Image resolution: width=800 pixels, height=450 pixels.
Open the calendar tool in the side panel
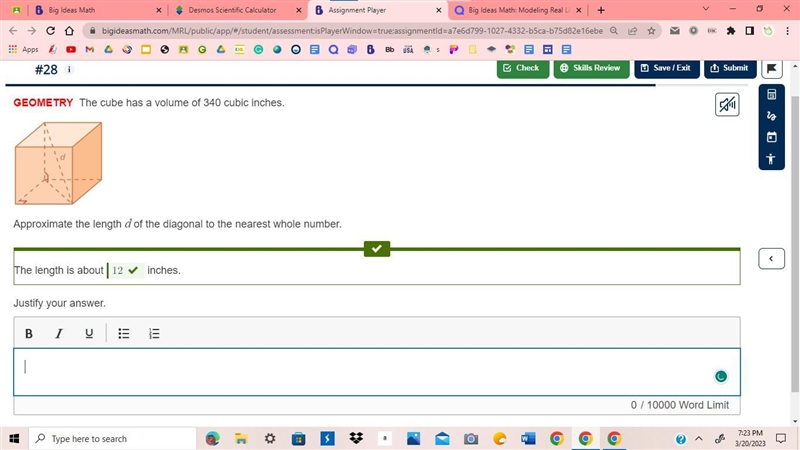[771, 137]
